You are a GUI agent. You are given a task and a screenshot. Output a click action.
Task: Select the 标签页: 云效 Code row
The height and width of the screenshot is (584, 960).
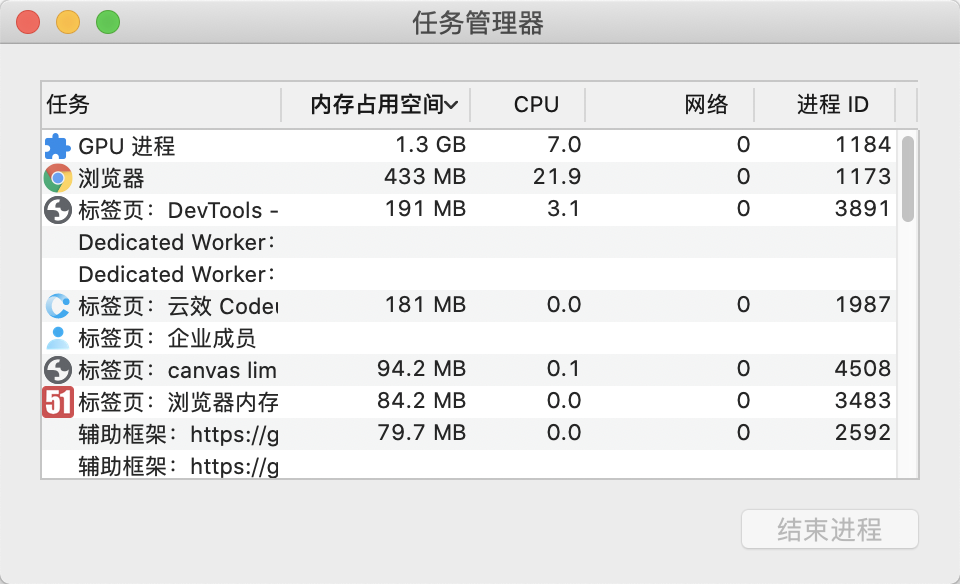(x=469, y=306)
